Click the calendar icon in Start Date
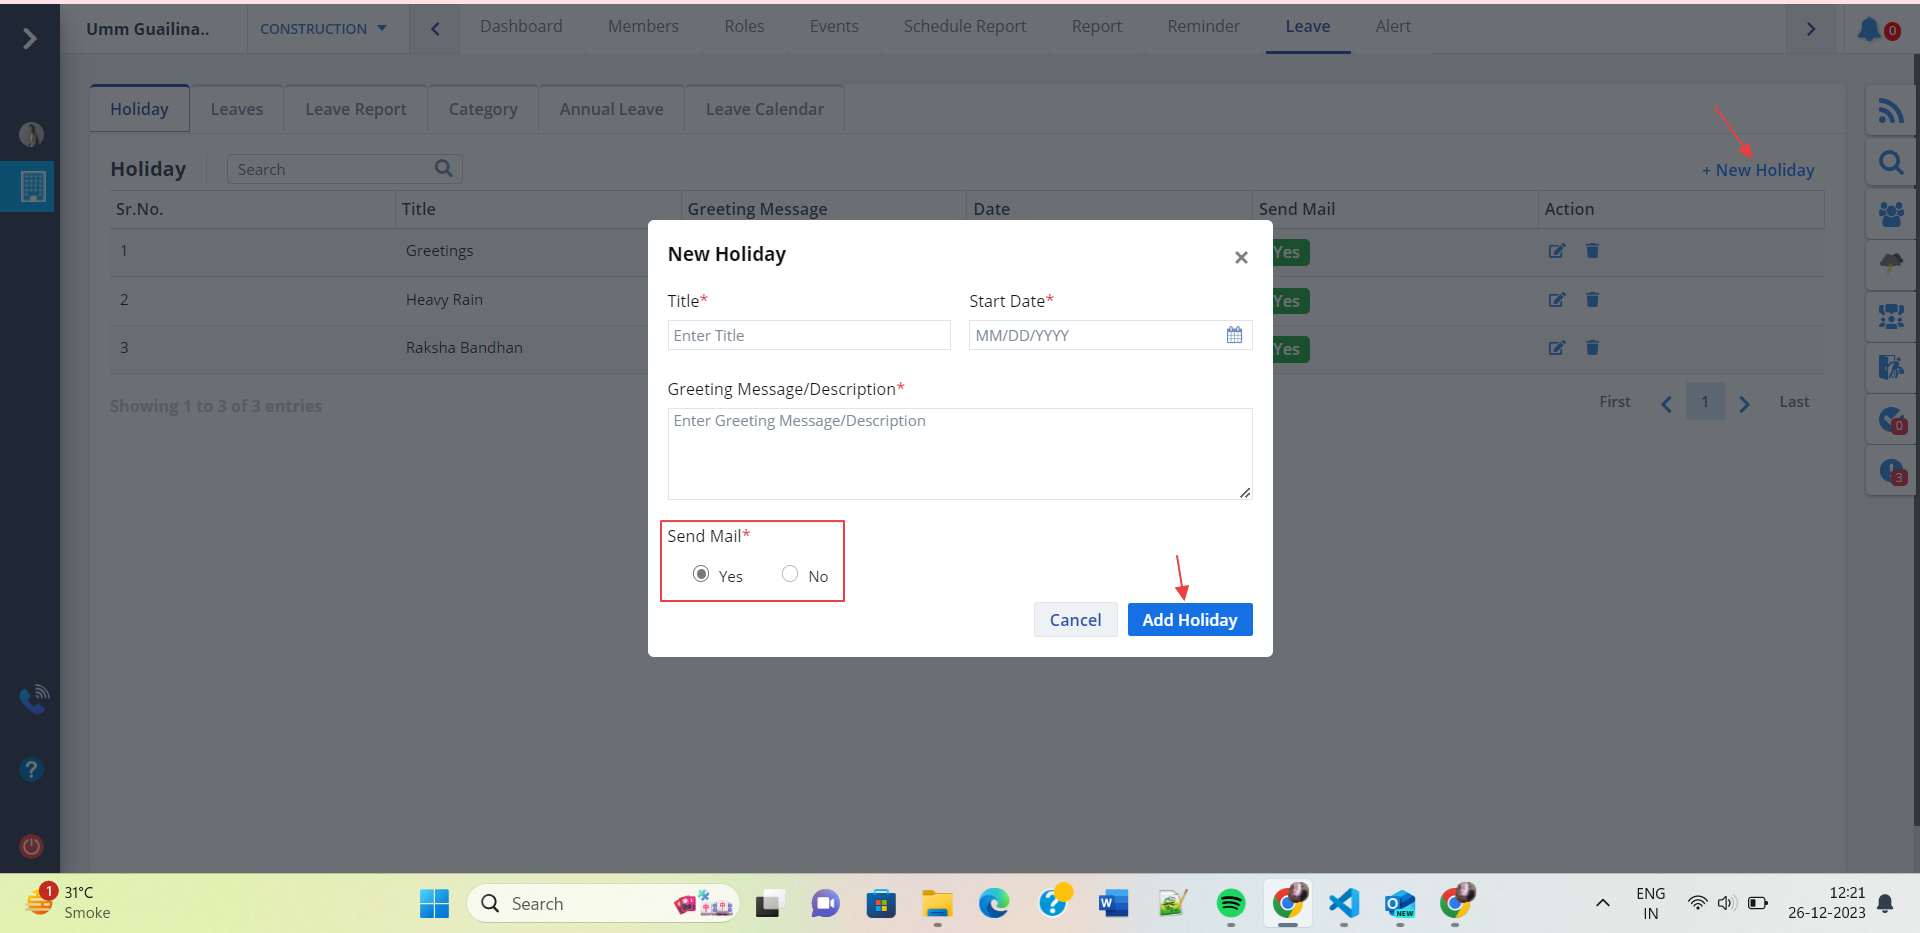The image size is (1920, 933). [1234, 335]
